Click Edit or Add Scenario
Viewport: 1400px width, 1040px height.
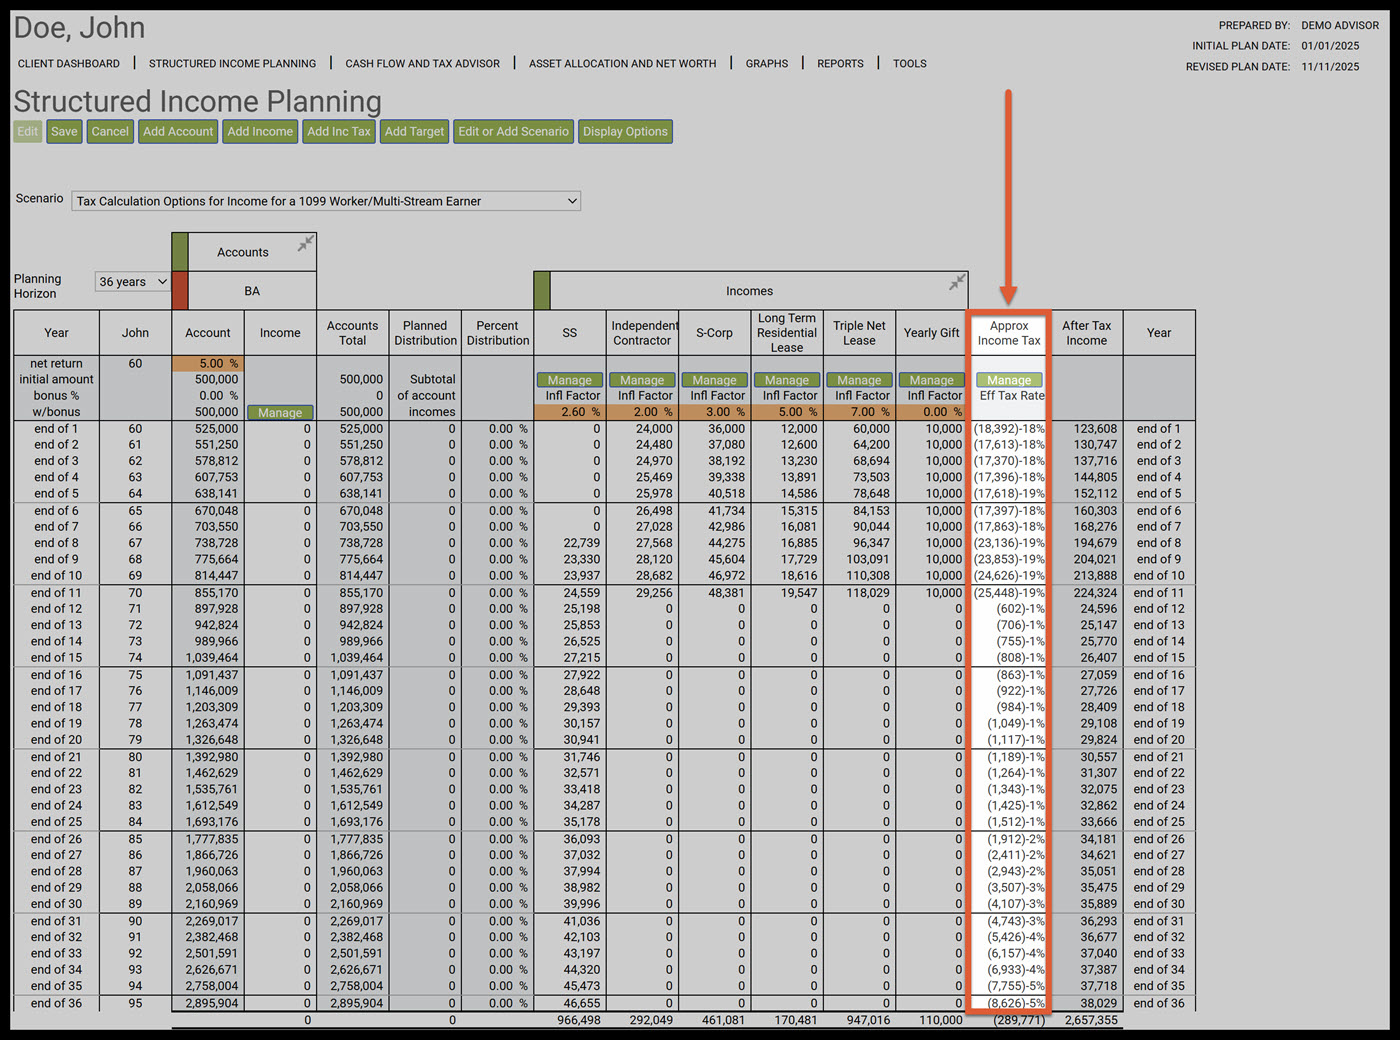pyautogui.click(x=513, y=132)
